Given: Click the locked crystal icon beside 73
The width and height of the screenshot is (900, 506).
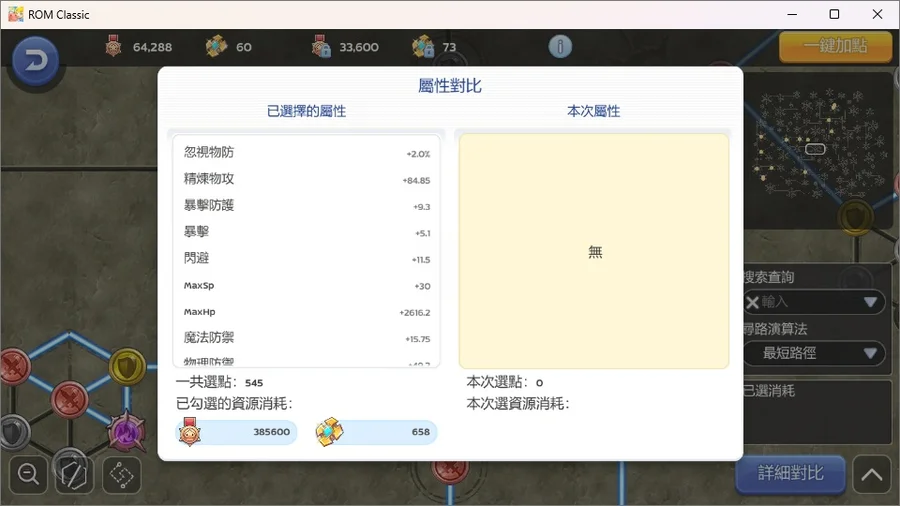Looking at the screenshot, I should point(423,47).
